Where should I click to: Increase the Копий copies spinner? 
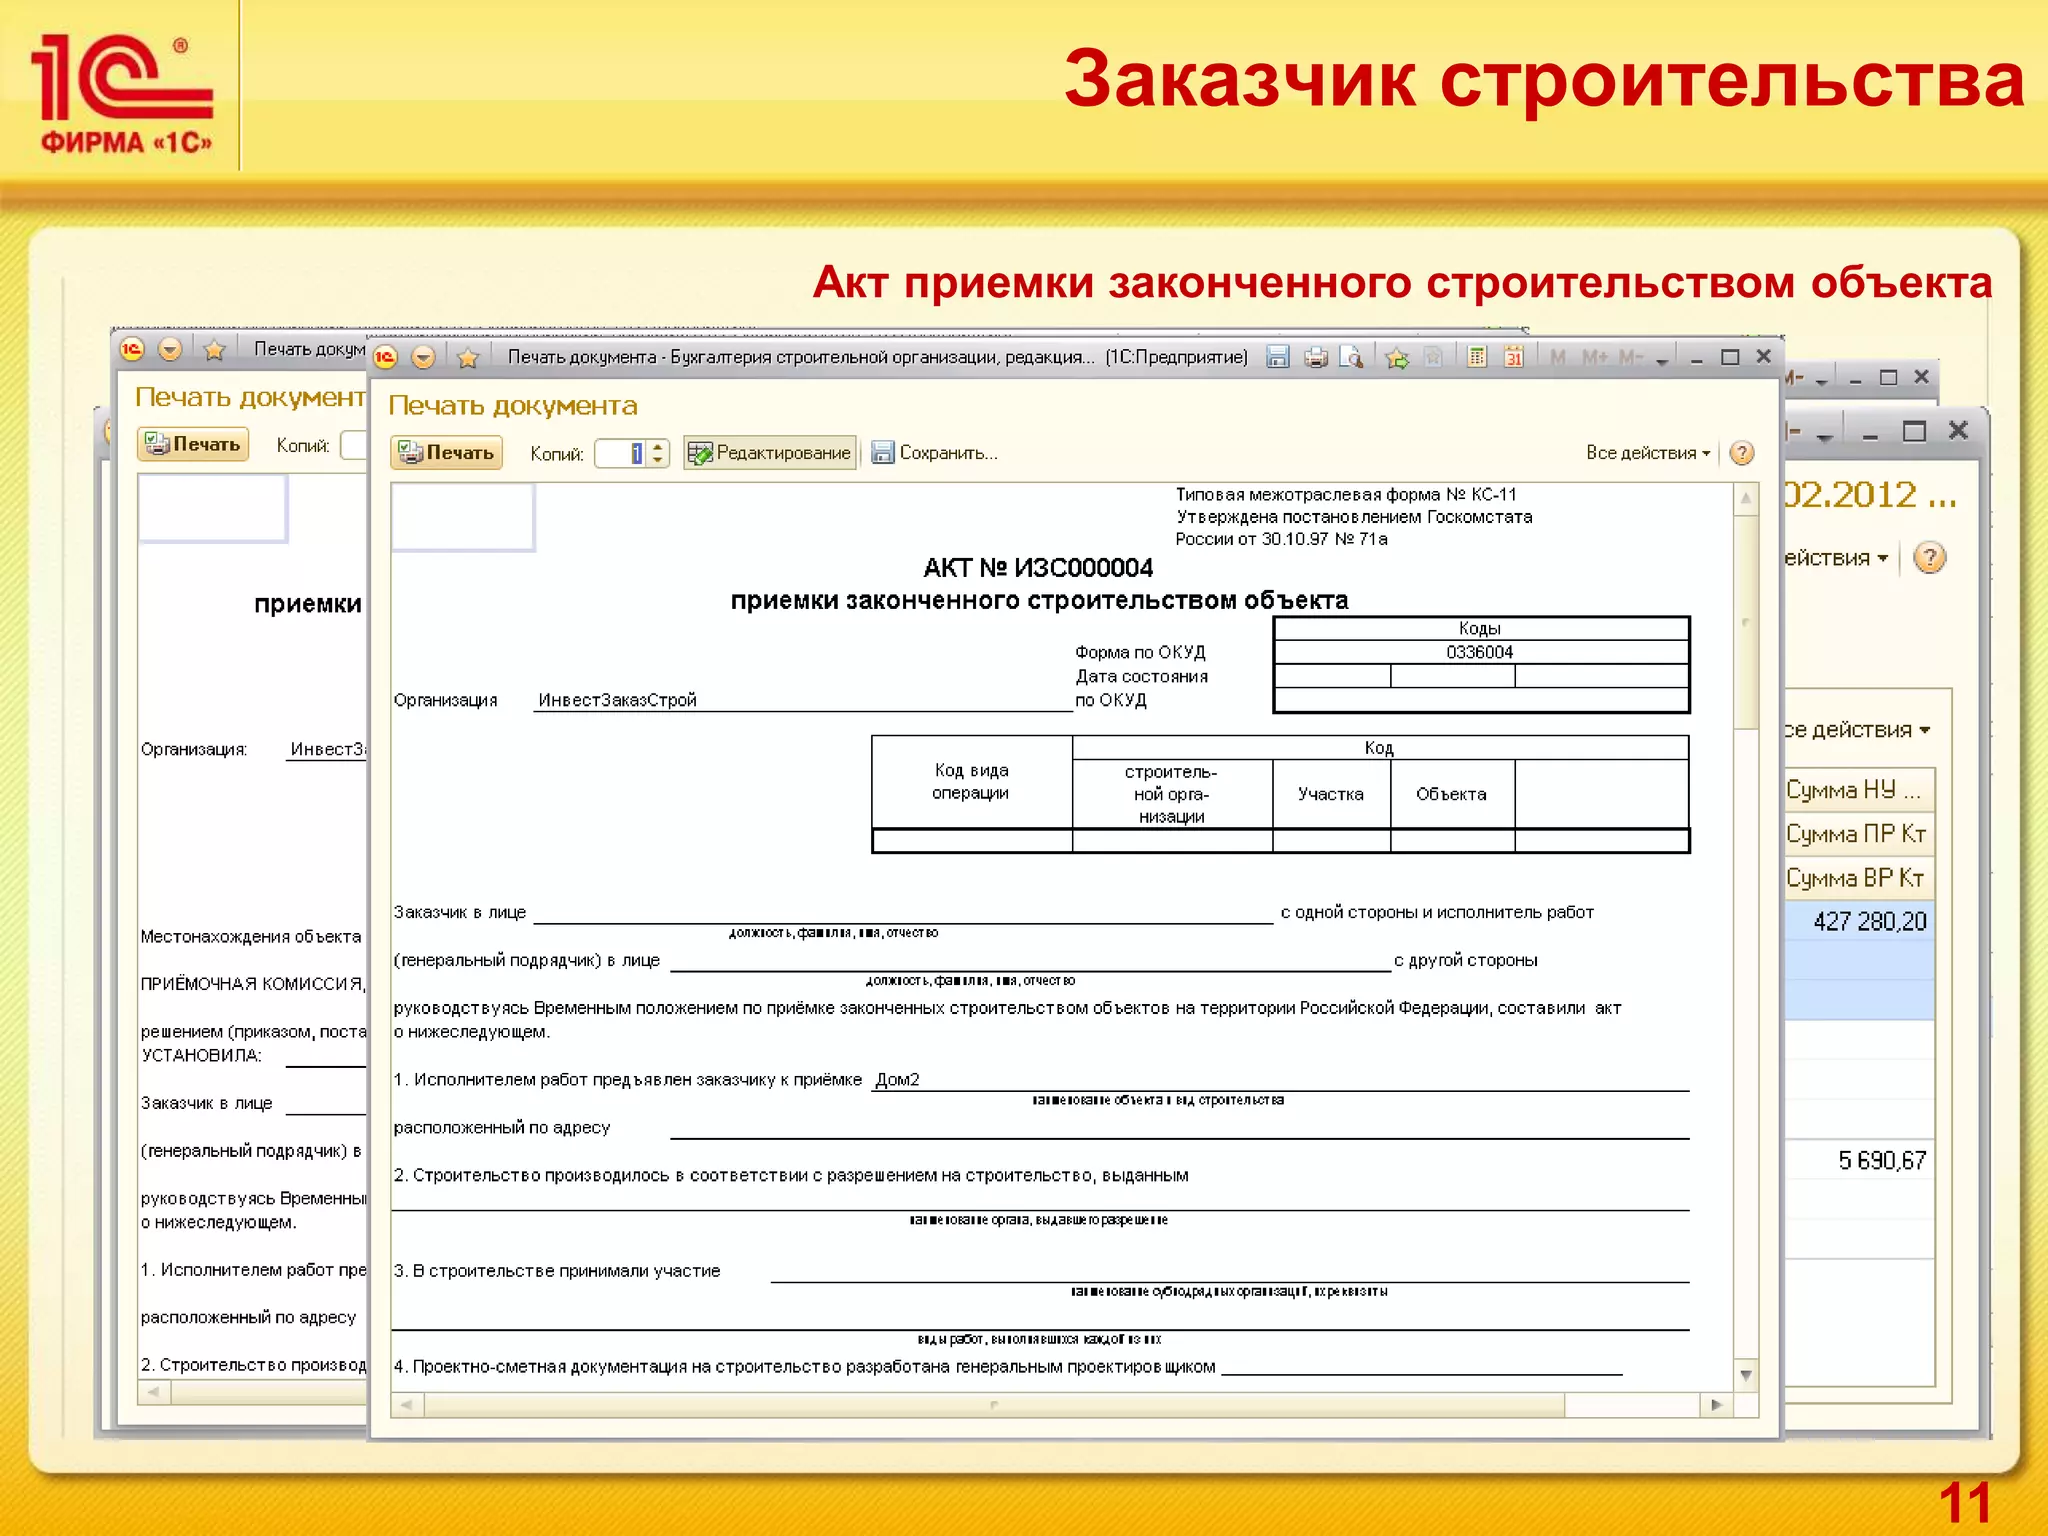click(657, 447)
